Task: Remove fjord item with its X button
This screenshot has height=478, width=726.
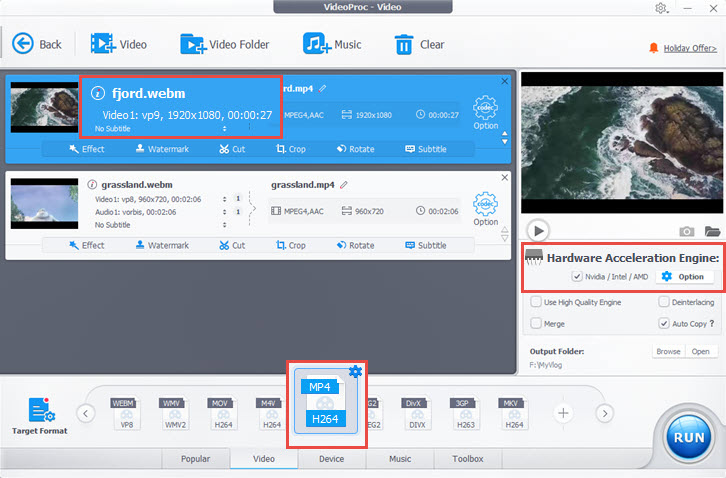Action: pyautogui.click(x=505, y=82)
